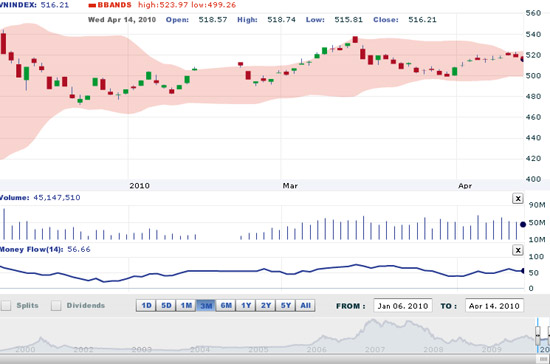Click the 2007 label in overview timeline

375,349
